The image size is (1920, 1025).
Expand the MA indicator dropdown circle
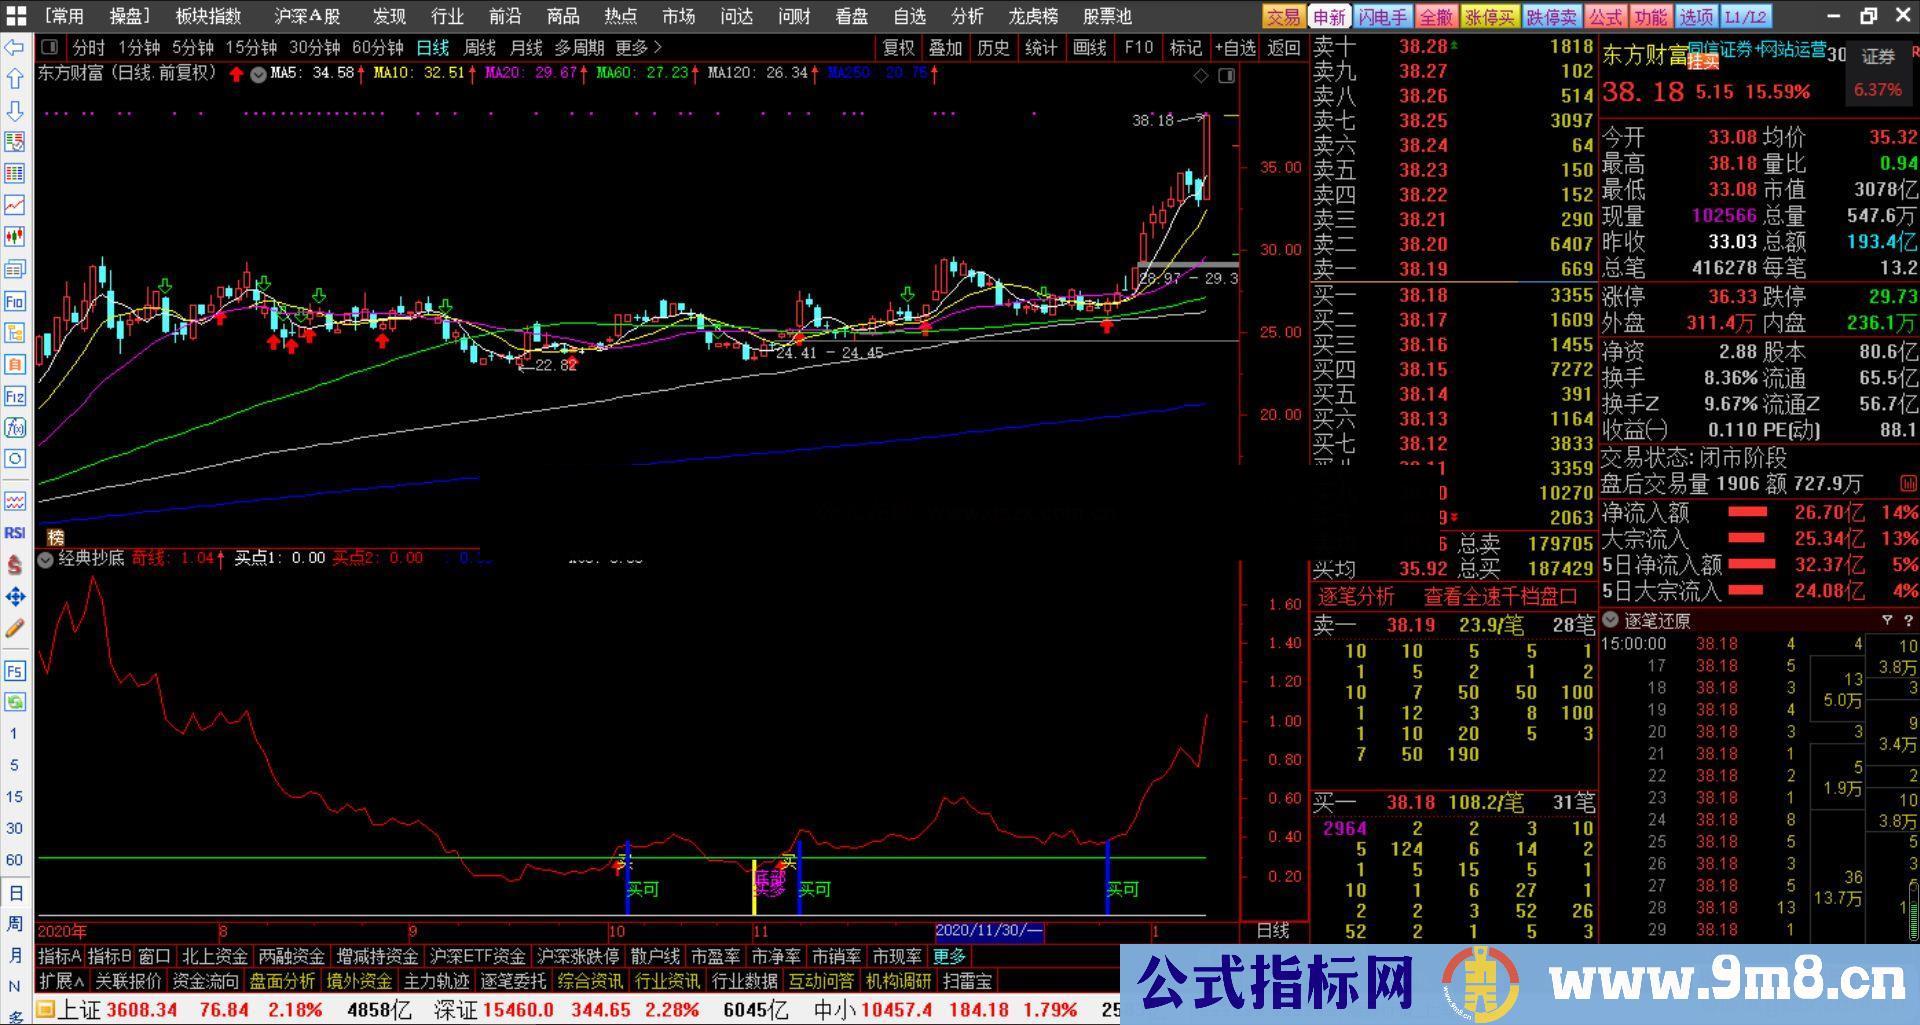coord(258,74)
